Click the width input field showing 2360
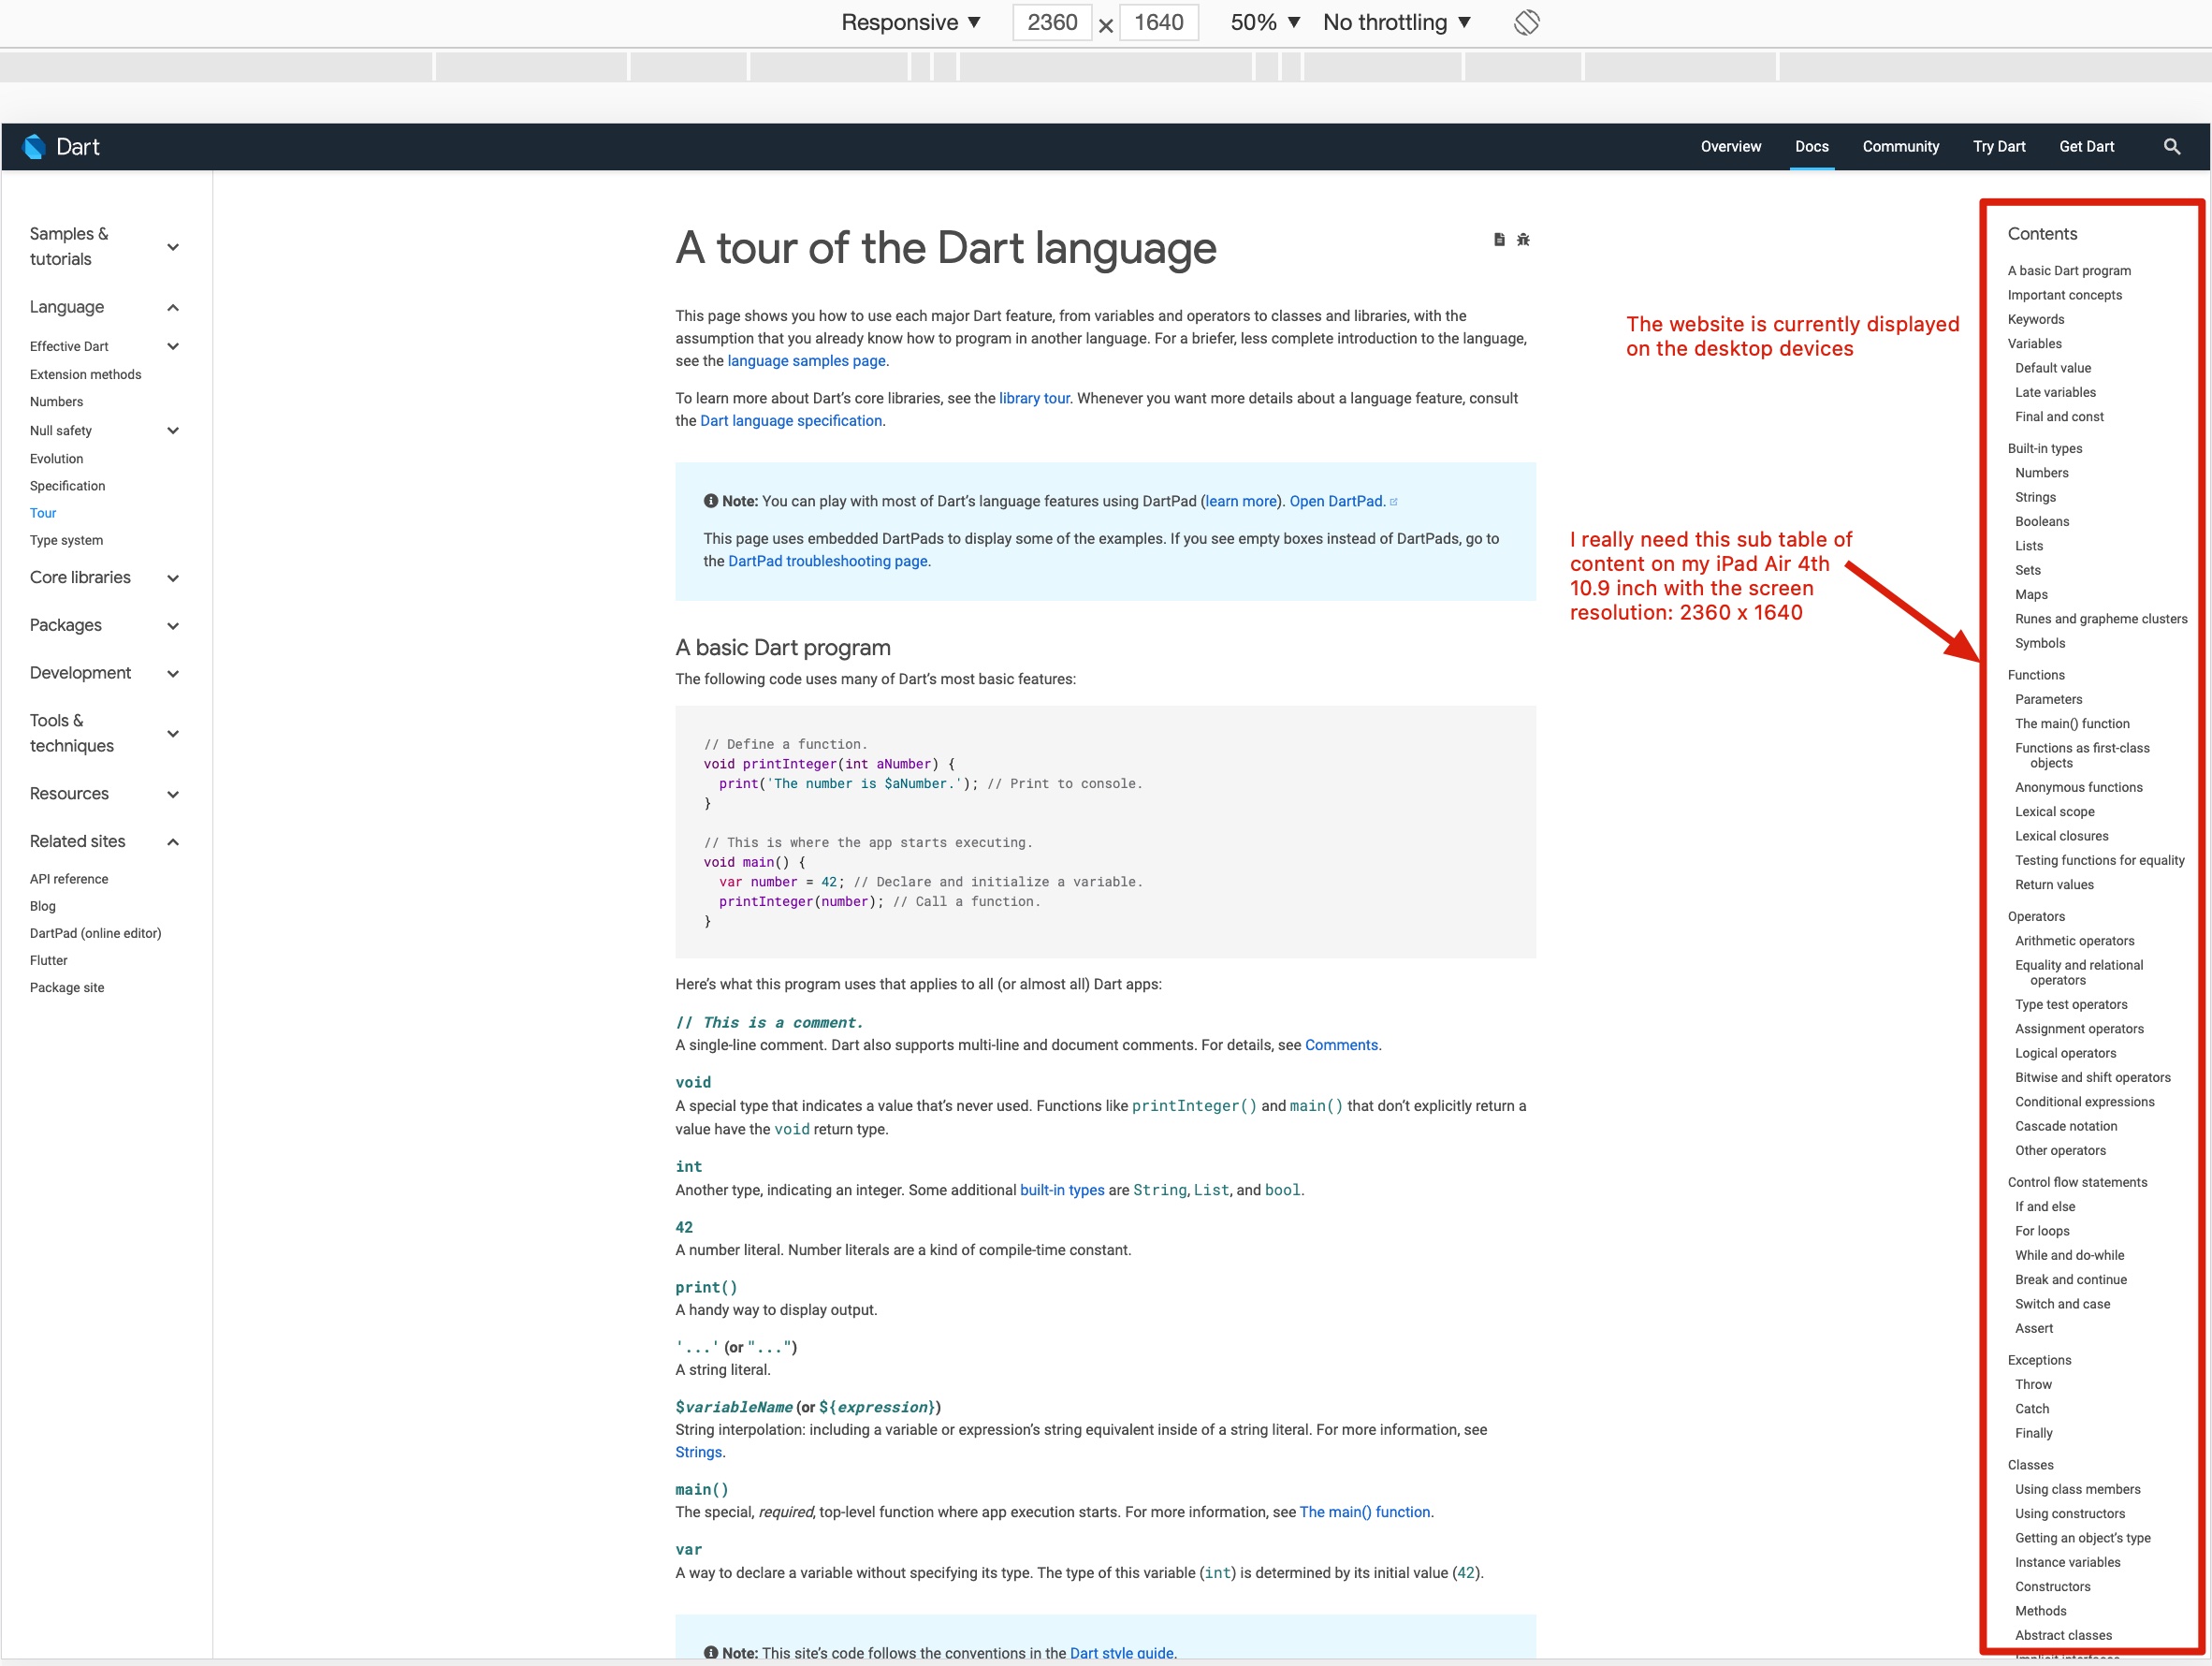The height and width of the screenshot is (1666, 2212). [x=1051, y=22]
